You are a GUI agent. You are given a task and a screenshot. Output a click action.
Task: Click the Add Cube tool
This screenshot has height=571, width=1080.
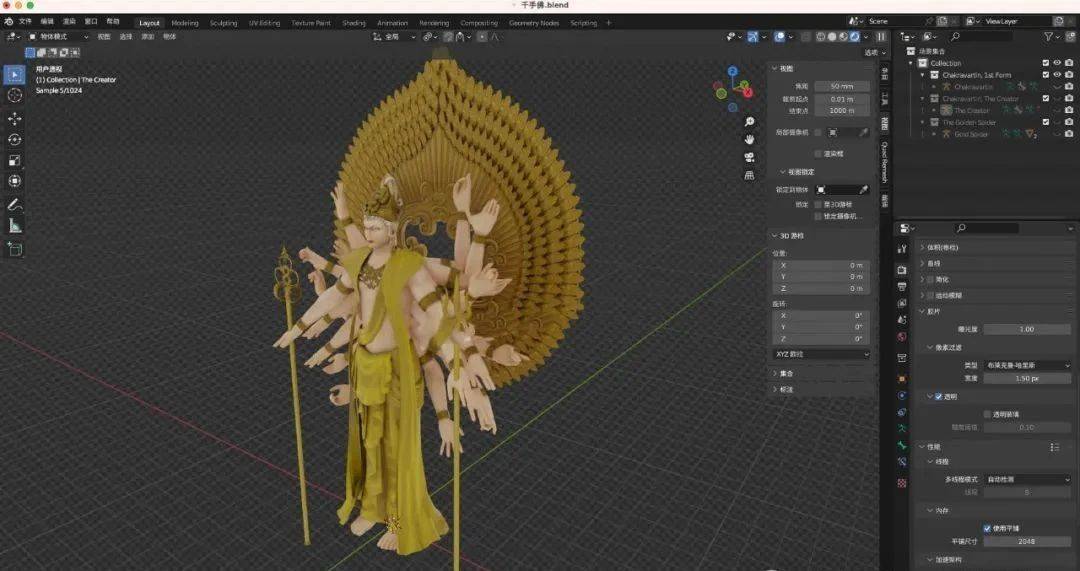14,249
